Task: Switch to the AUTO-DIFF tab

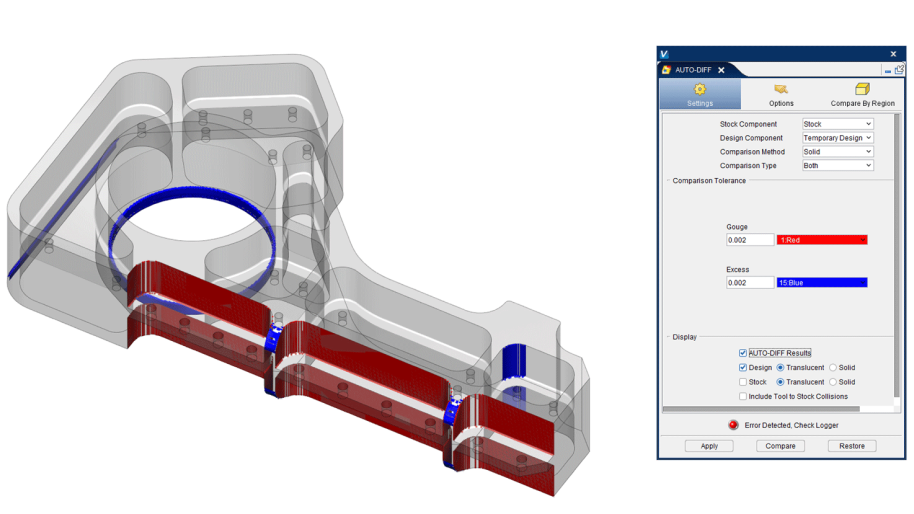Action: click(x=692, y=70)
